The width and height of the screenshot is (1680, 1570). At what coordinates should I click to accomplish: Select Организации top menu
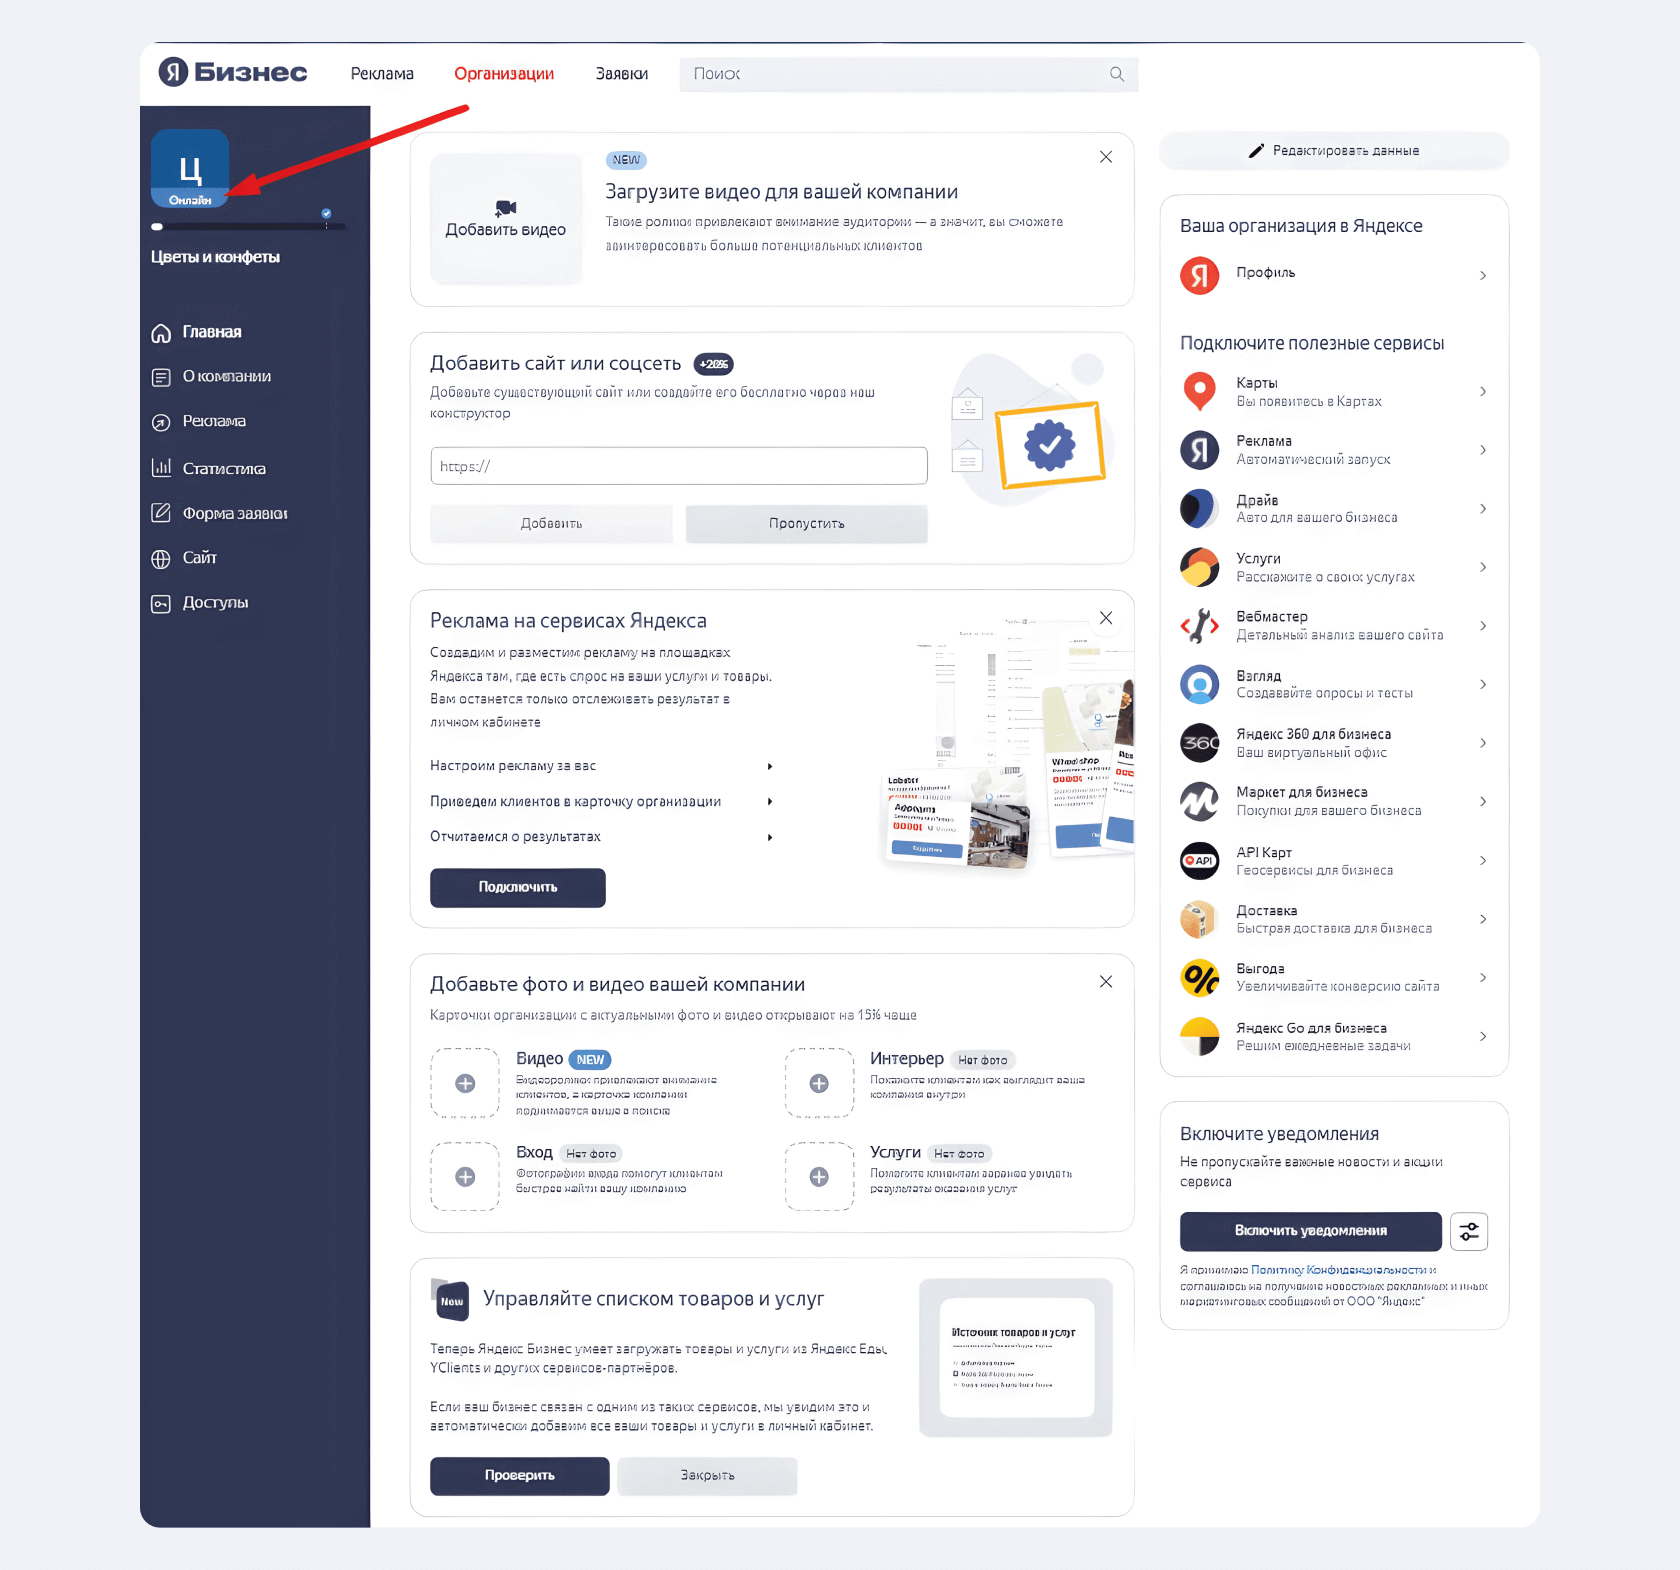tap(504, 74)
